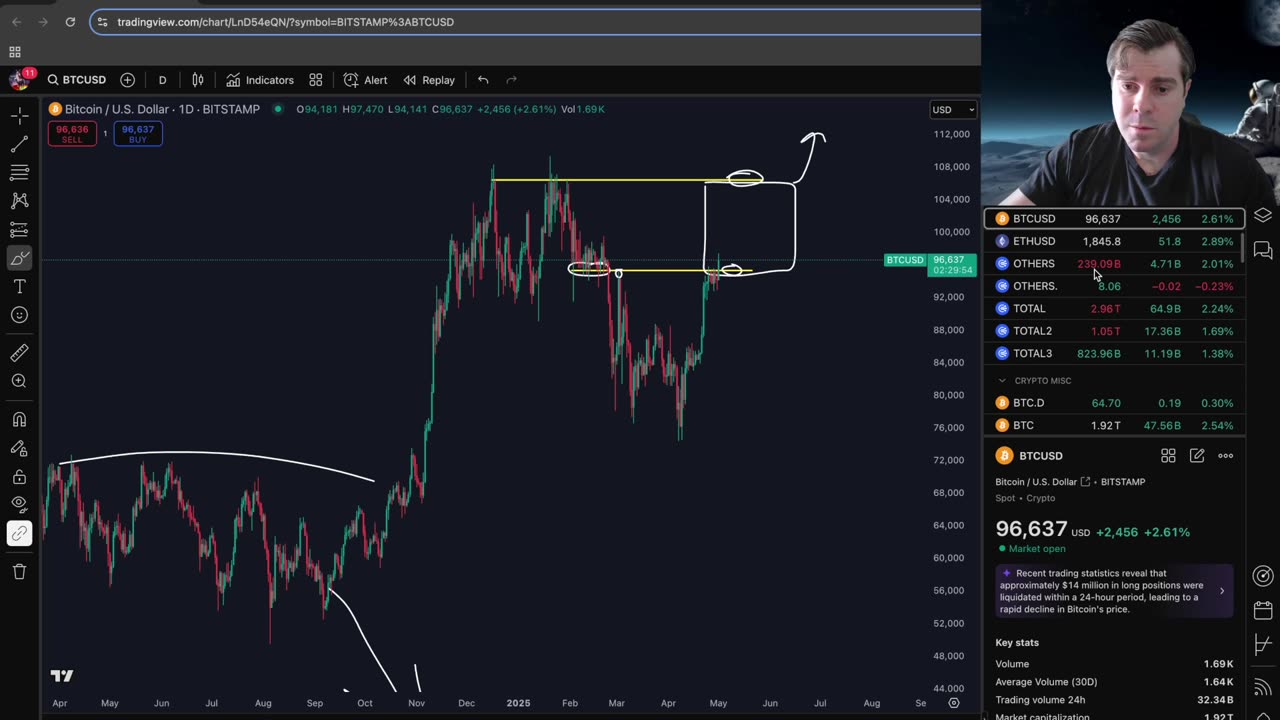Go back in browser history
This screenshot has width=1280, height=720.
click(x=17, y=22)
